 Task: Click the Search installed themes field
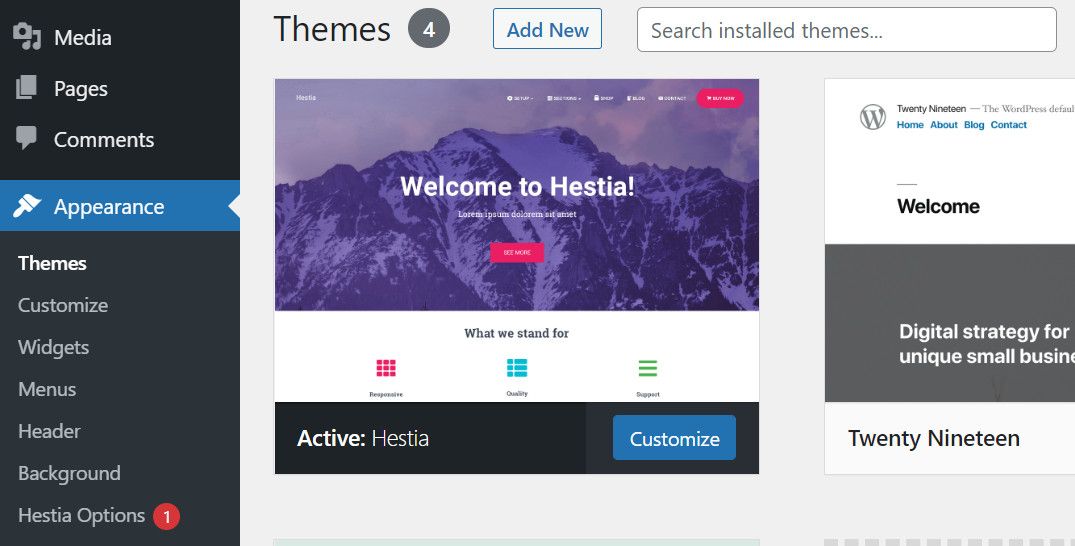[x=847, y=29]
